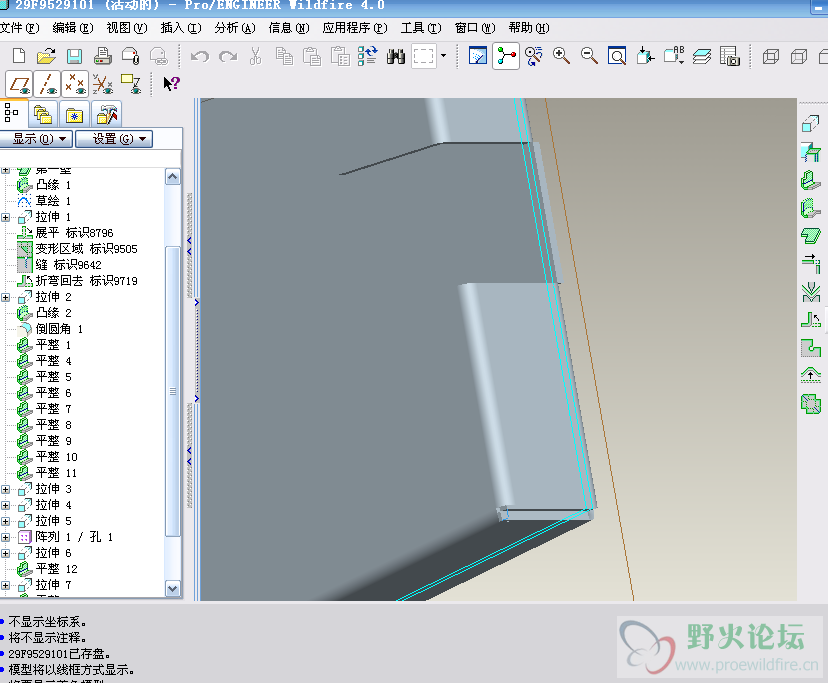Open the 显示 dropdown in model tree
The image size is (828, 683).
pos(35,139)
